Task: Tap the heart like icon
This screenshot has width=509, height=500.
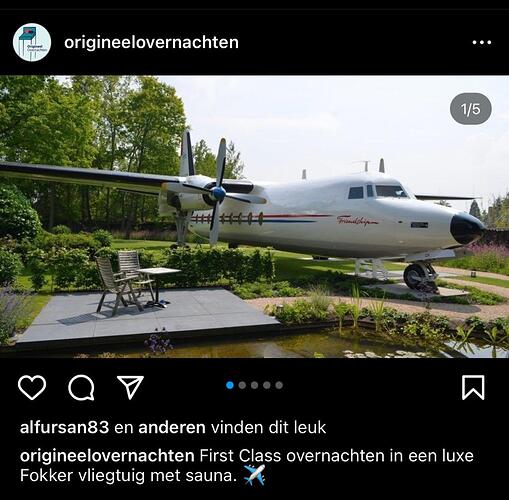Action: pyautogui.click(x=32, y=387)
